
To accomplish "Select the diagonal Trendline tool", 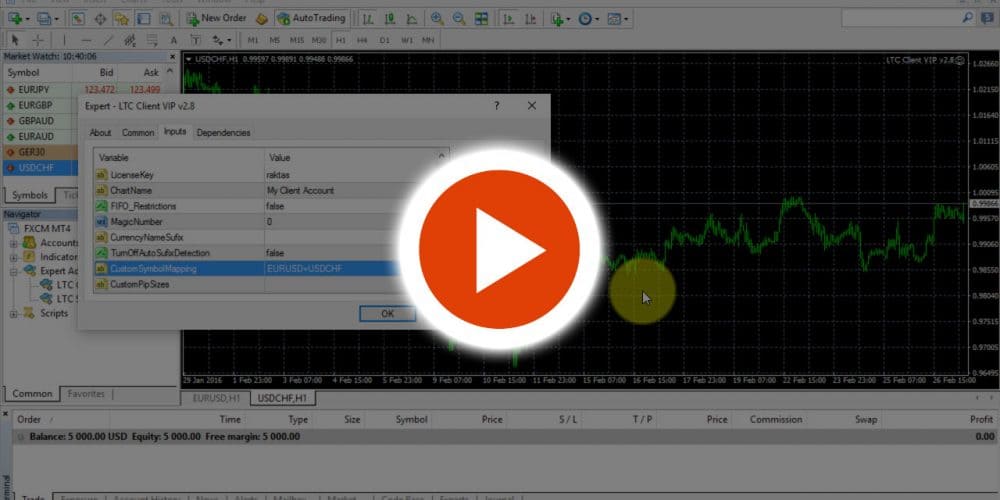I will [x=108, y=40].
